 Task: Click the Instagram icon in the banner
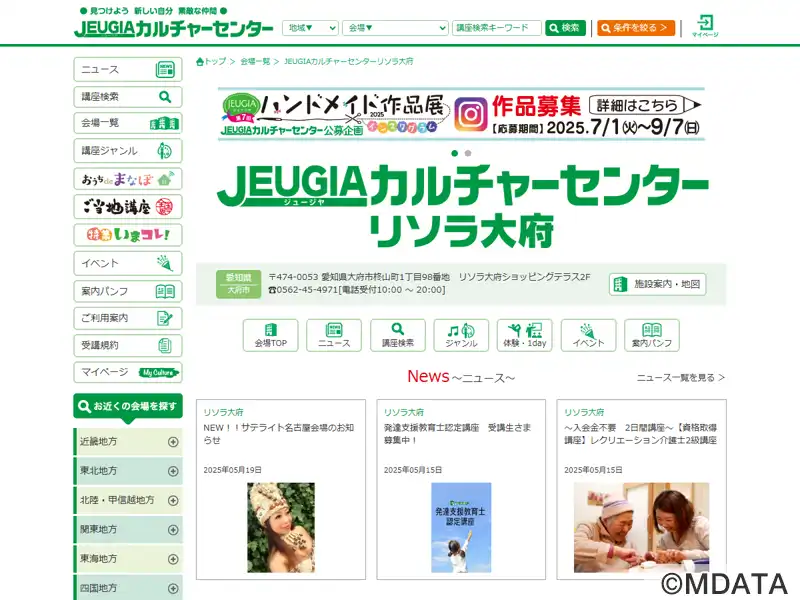(470, 114)
